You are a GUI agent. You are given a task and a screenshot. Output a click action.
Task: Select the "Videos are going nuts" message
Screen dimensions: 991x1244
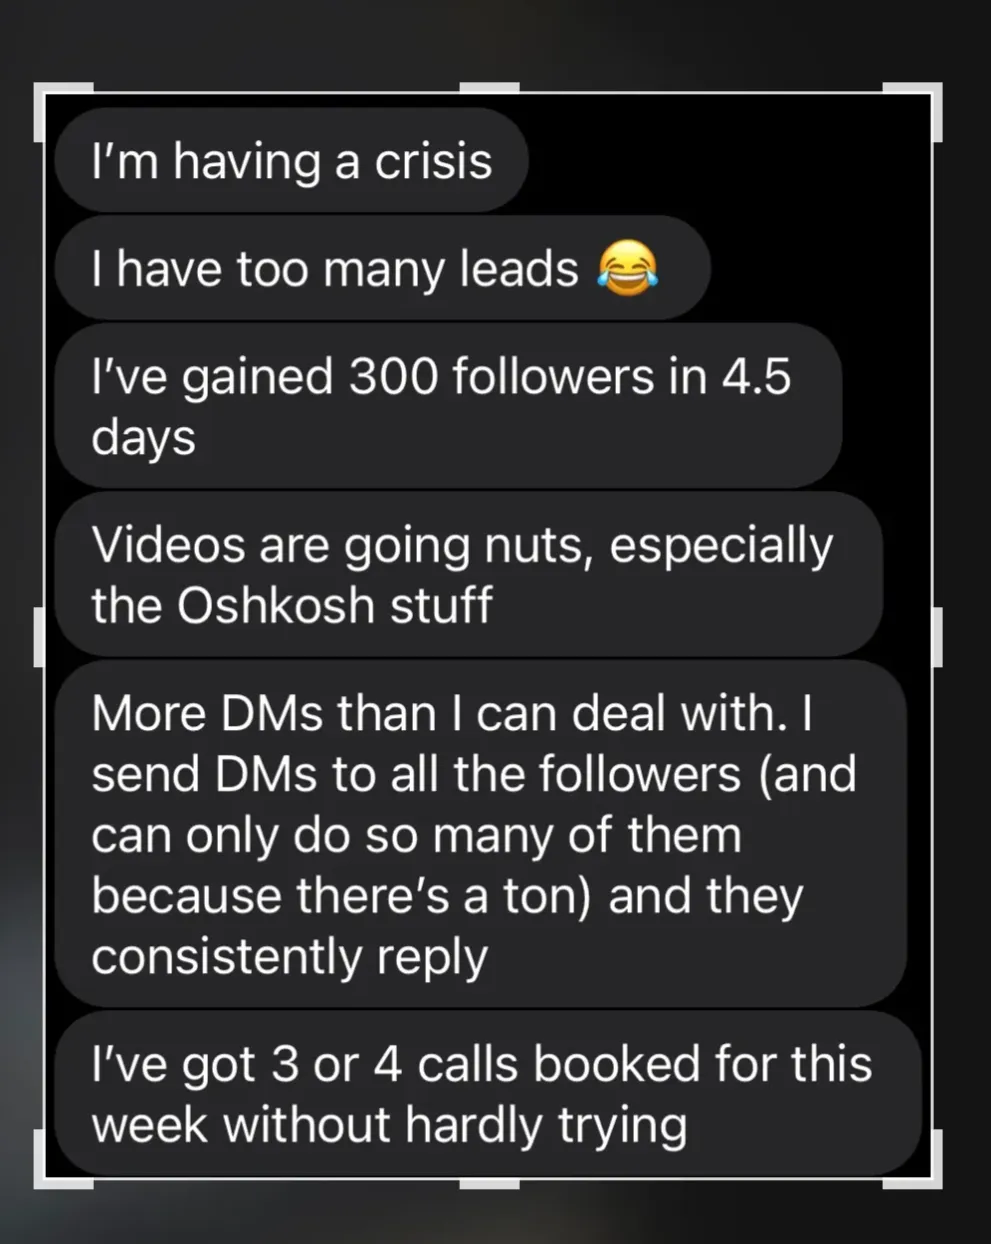pyautogui.click(x=468, y=575)
